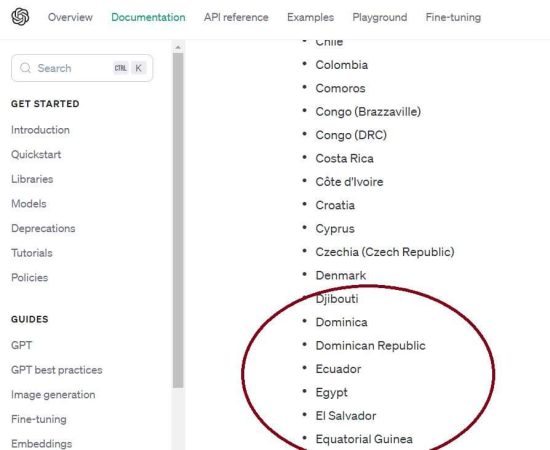Viewport: 550px width, 450px height.
Task: Switch to the Documentation tab
Action: 148,17
